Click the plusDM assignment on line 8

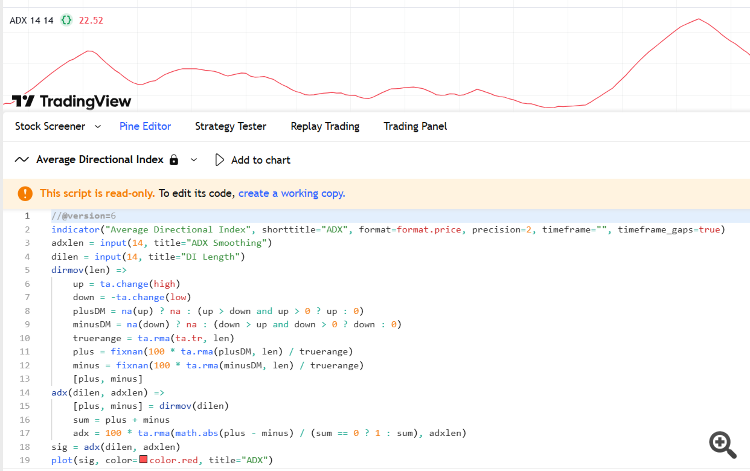(218, 311)
